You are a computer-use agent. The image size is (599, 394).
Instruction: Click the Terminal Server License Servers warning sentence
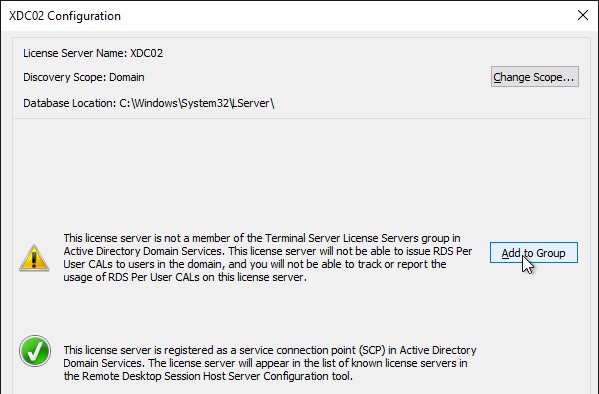point(262,238)
